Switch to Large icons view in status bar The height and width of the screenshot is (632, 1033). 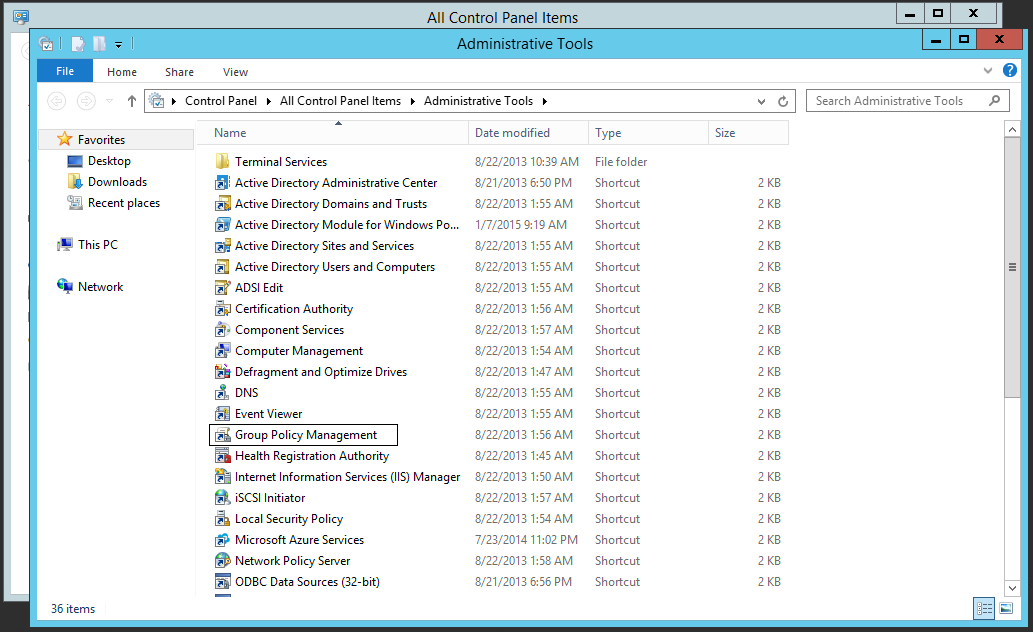(1006, 608)
